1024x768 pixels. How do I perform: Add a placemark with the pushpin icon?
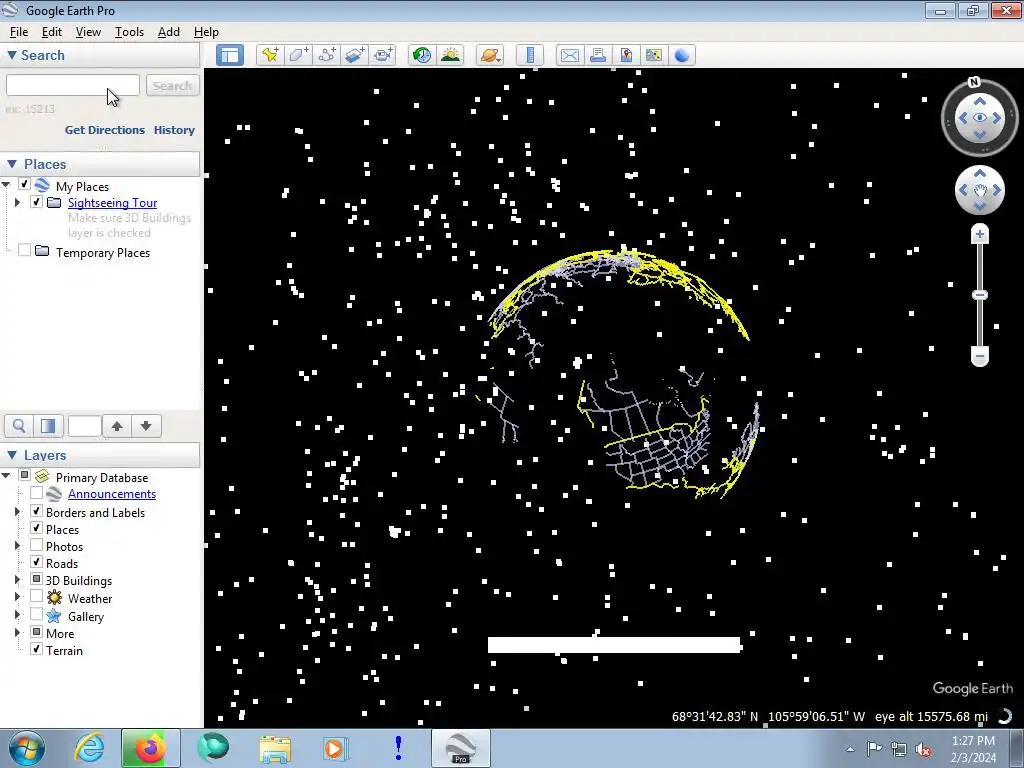[270, 56]
